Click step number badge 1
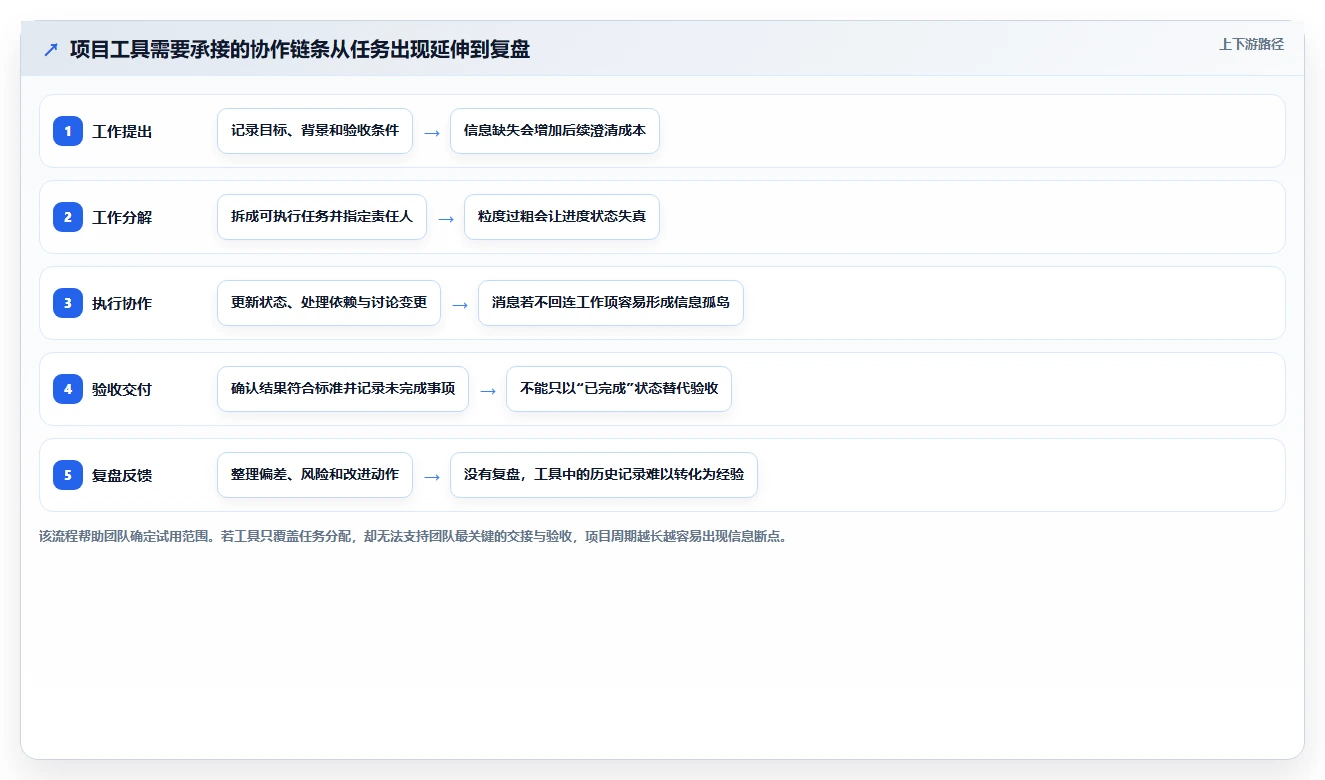The height and width of the screenshot is (780, 1325). pyautogui.click(x=68, y=131)
